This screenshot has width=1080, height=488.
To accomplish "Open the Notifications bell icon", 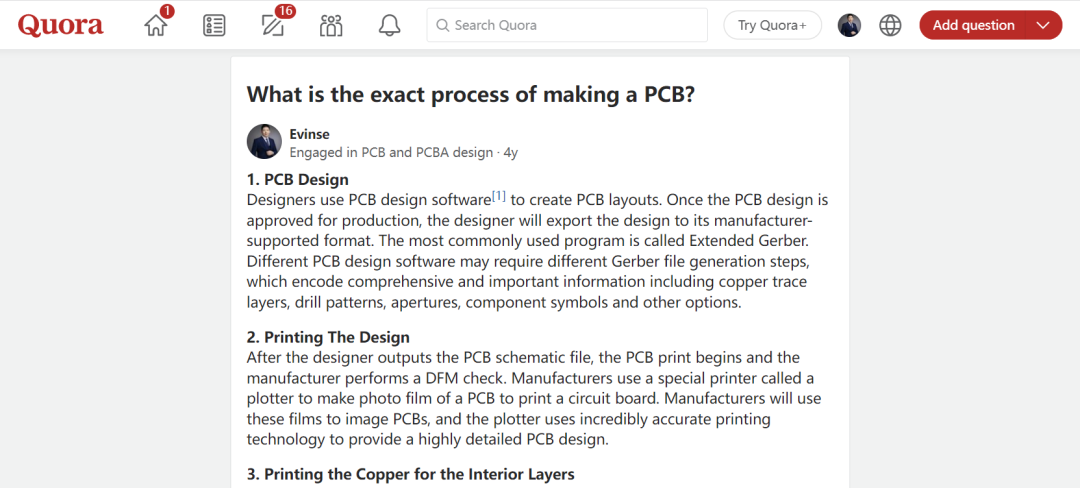I will (389, 25).
